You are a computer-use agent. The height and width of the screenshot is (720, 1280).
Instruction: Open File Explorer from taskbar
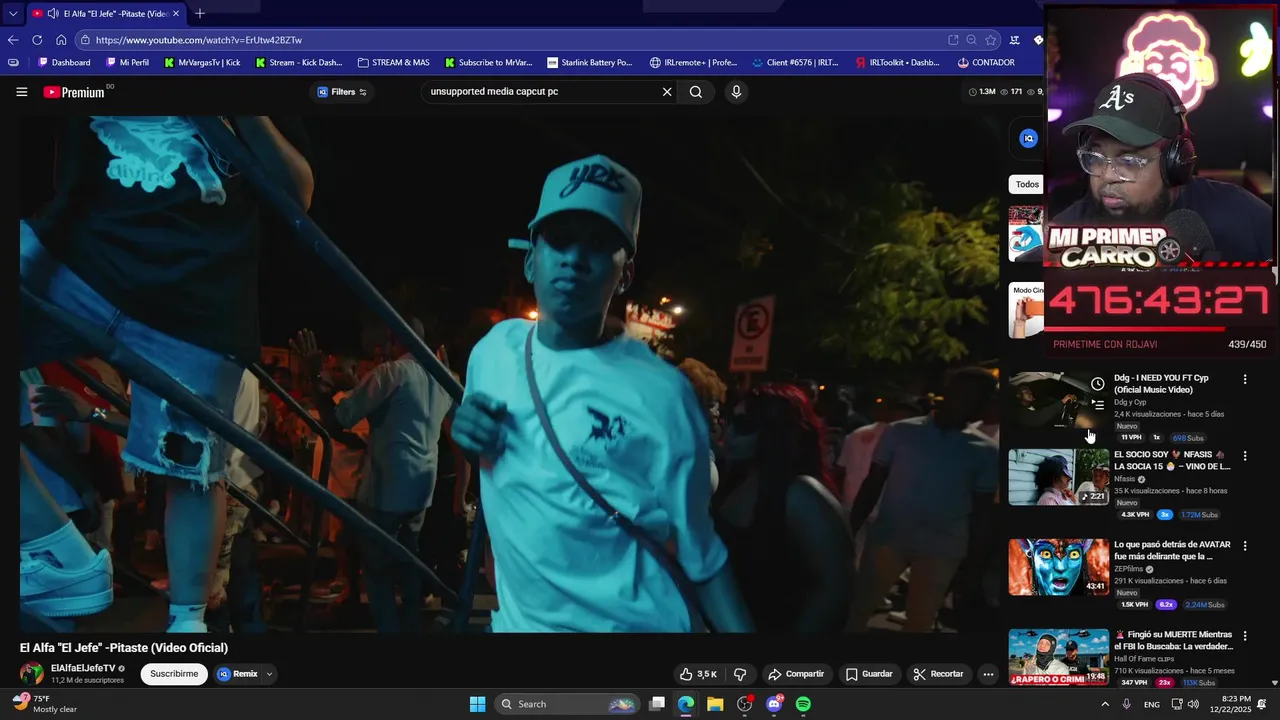pyautogui.click(x=715, y=704)
